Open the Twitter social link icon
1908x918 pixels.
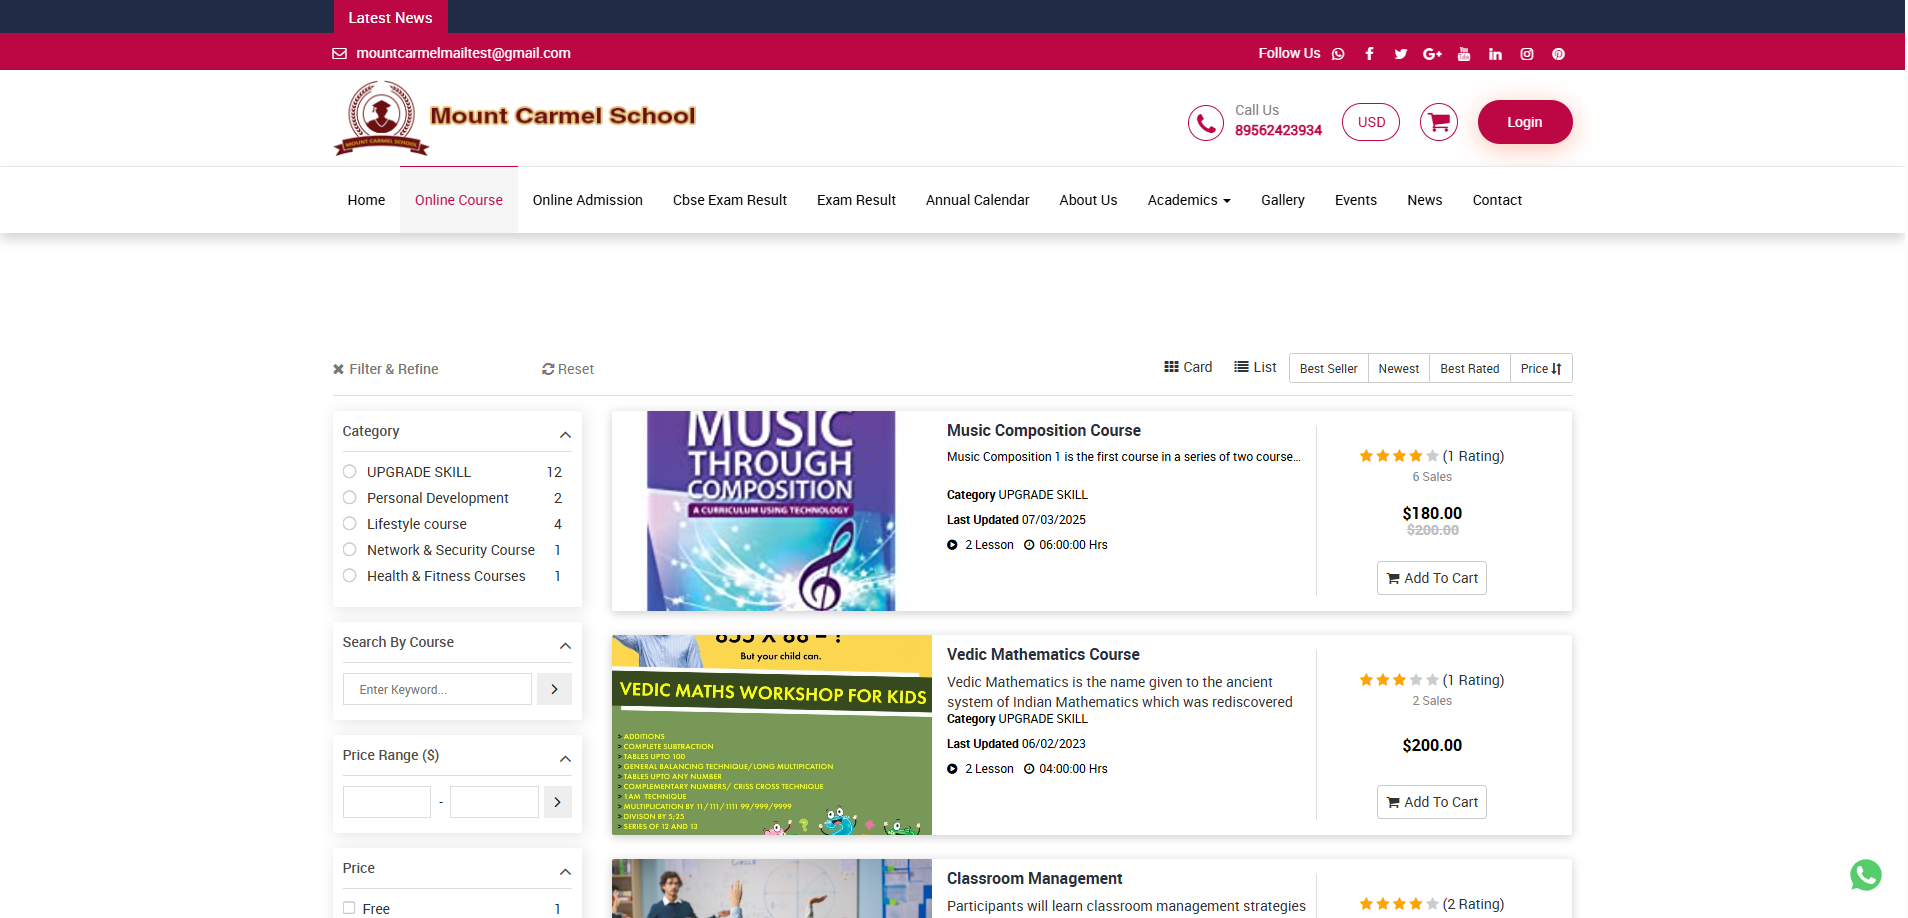coord(1400,54)
